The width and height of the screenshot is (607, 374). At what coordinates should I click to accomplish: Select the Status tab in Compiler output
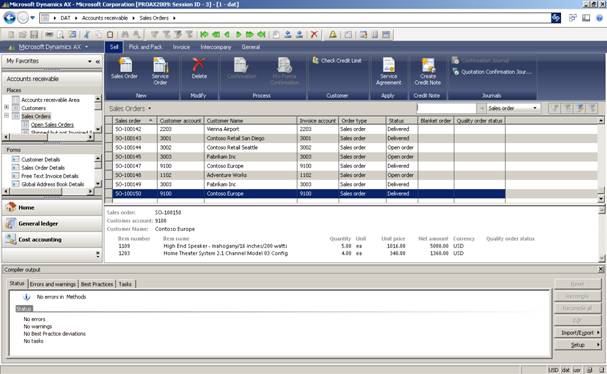[x=17, y=283]
